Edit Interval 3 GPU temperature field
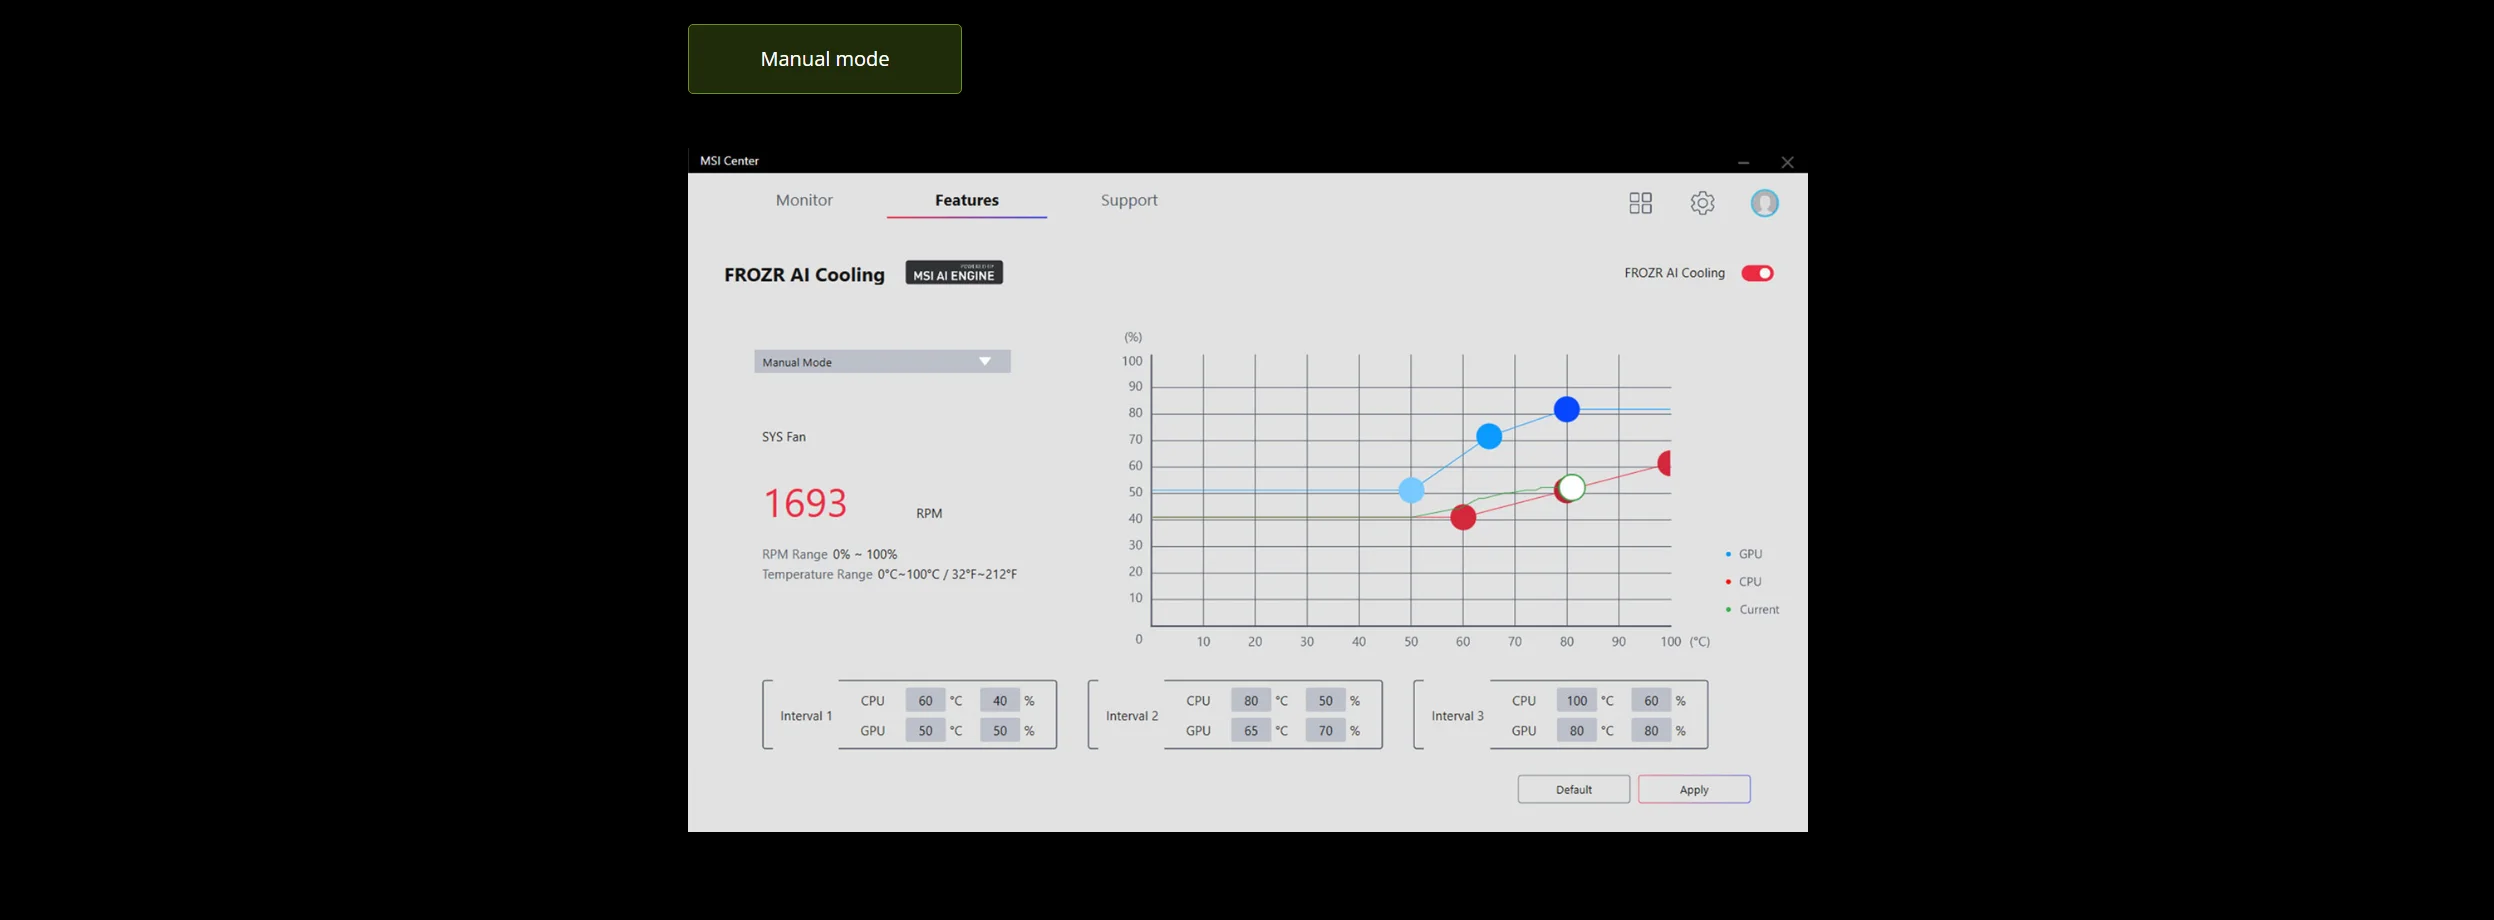 (x=1577, y=731)
